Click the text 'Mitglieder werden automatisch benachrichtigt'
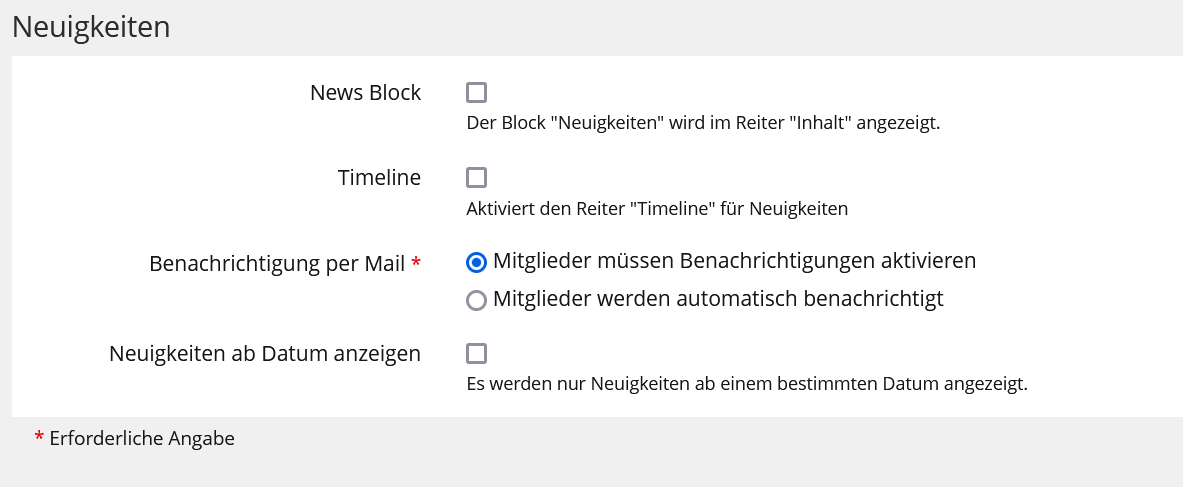Viewport: 1183px width, 487px height. [718, 298]
